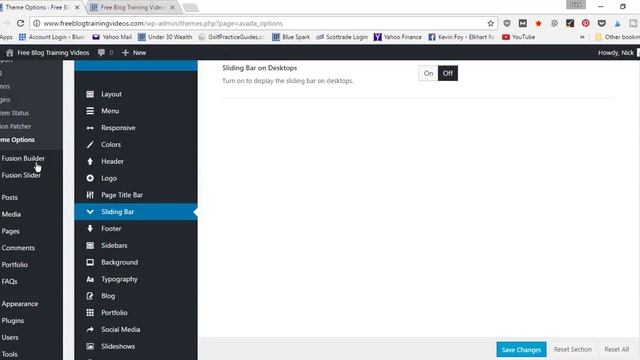Viewport: 640px width, 360px height.
Task: Turn Sliding Bar on Desktops On
Action: click(x=428, y=73)
